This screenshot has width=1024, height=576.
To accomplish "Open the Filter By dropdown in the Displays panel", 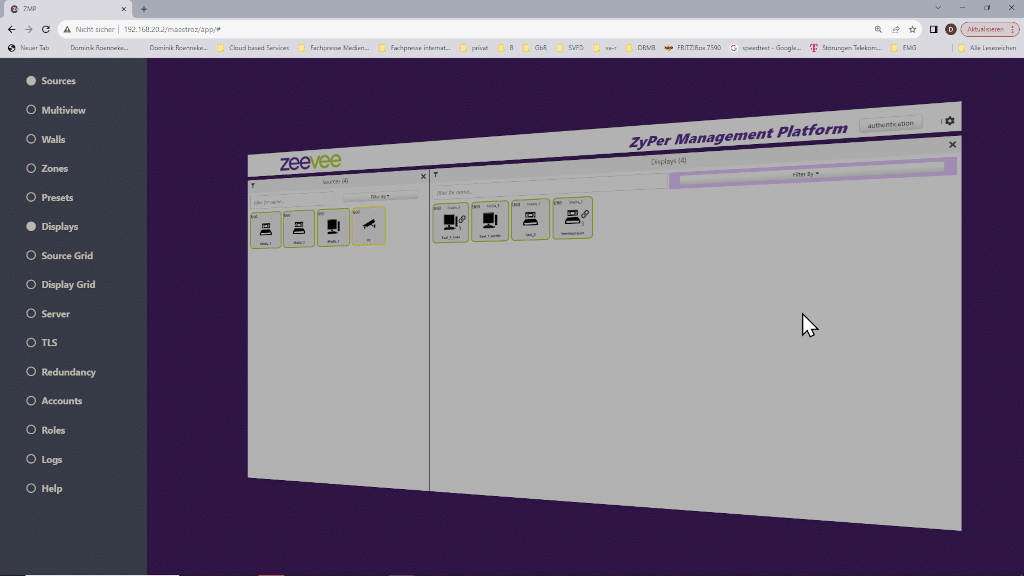I will click(811, 174).
